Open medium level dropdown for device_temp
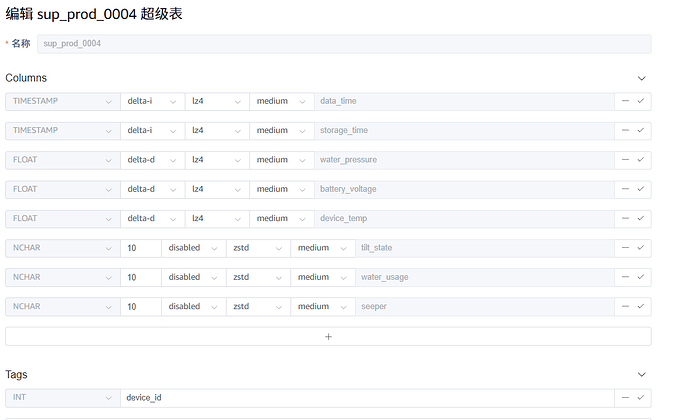Viewport: 690px width, 420px height. (x=282, y=219)
